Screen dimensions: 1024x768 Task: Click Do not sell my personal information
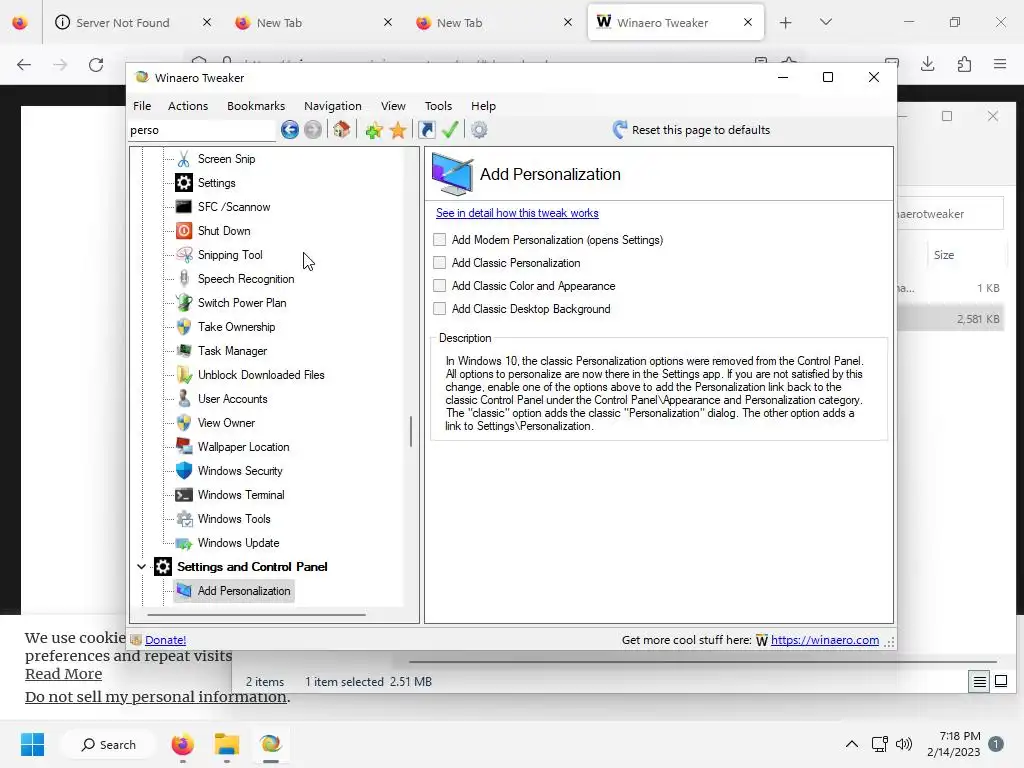click(x=156, y=697)
